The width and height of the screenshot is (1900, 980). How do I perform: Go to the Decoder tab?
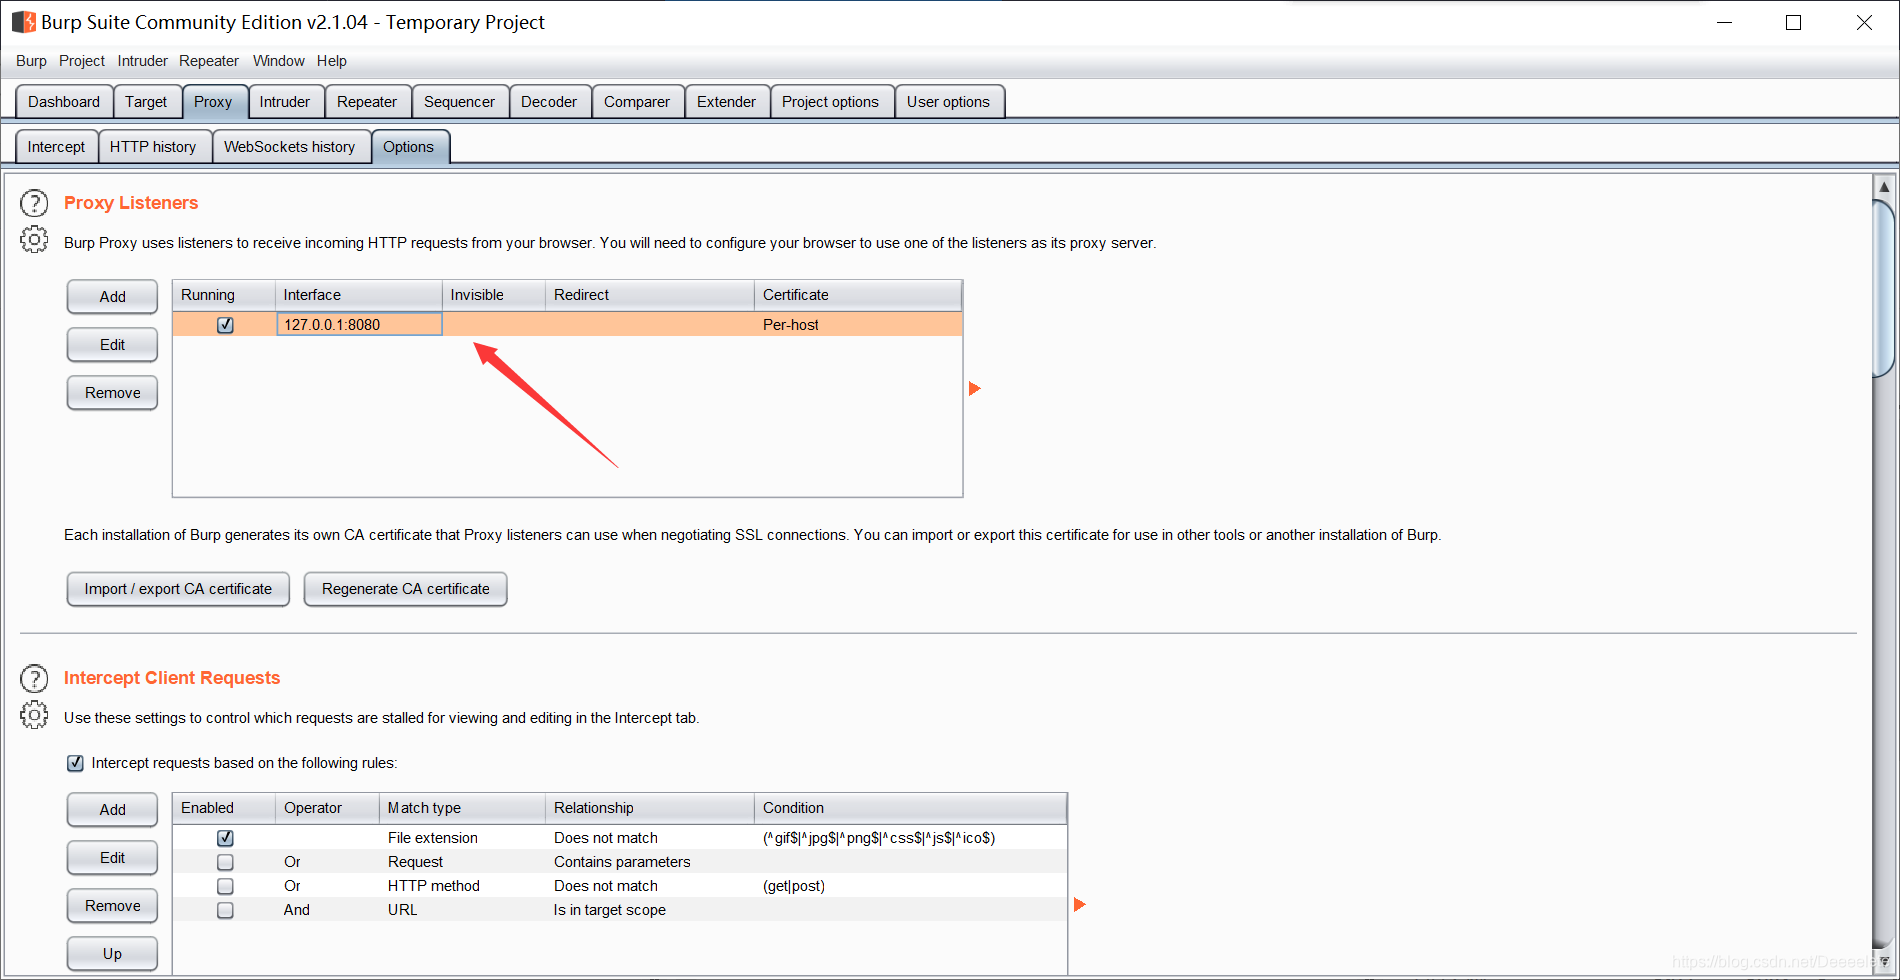(x=549, y=102)
